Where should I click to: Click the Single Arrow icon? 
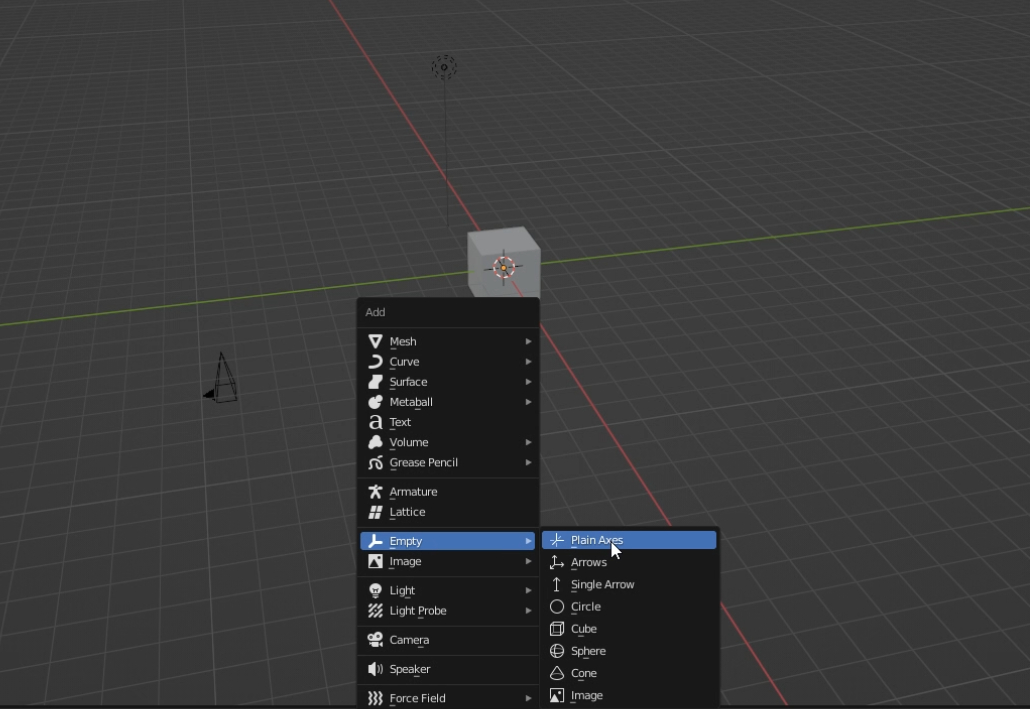pyautogui.click(x=556, y=584)
